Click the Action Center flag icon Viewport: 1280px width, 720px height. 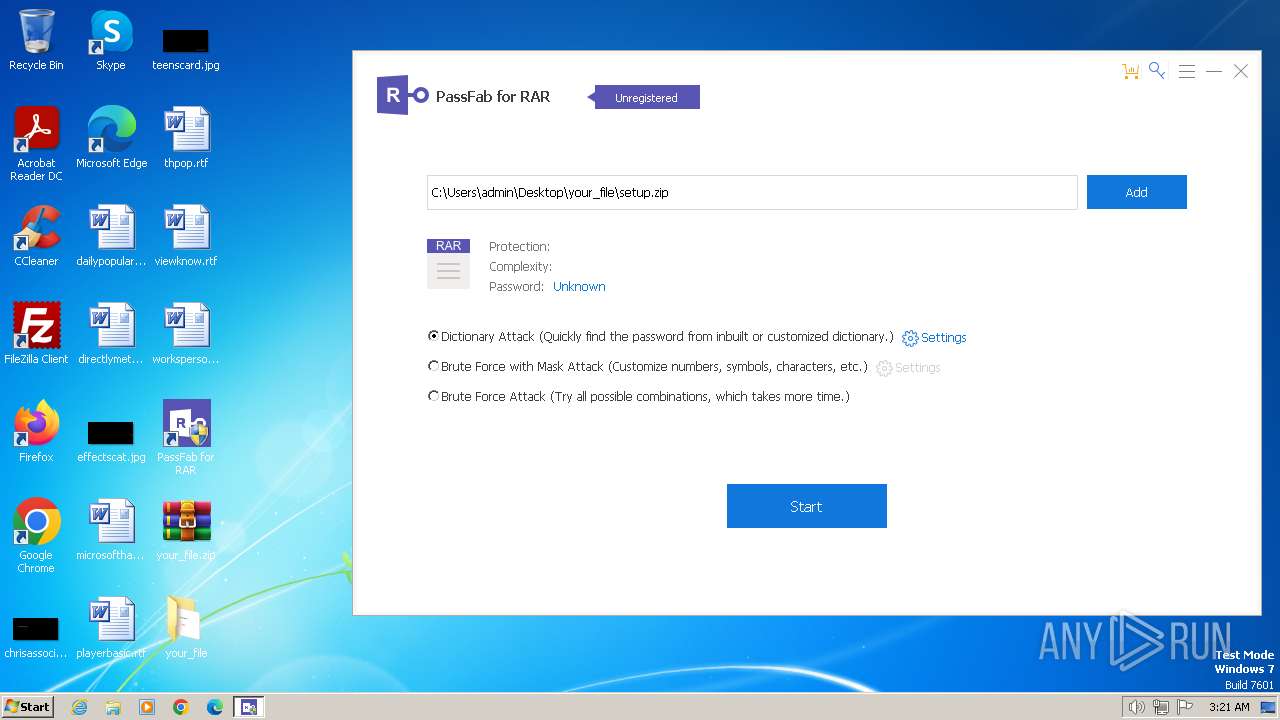(1185, 707)
